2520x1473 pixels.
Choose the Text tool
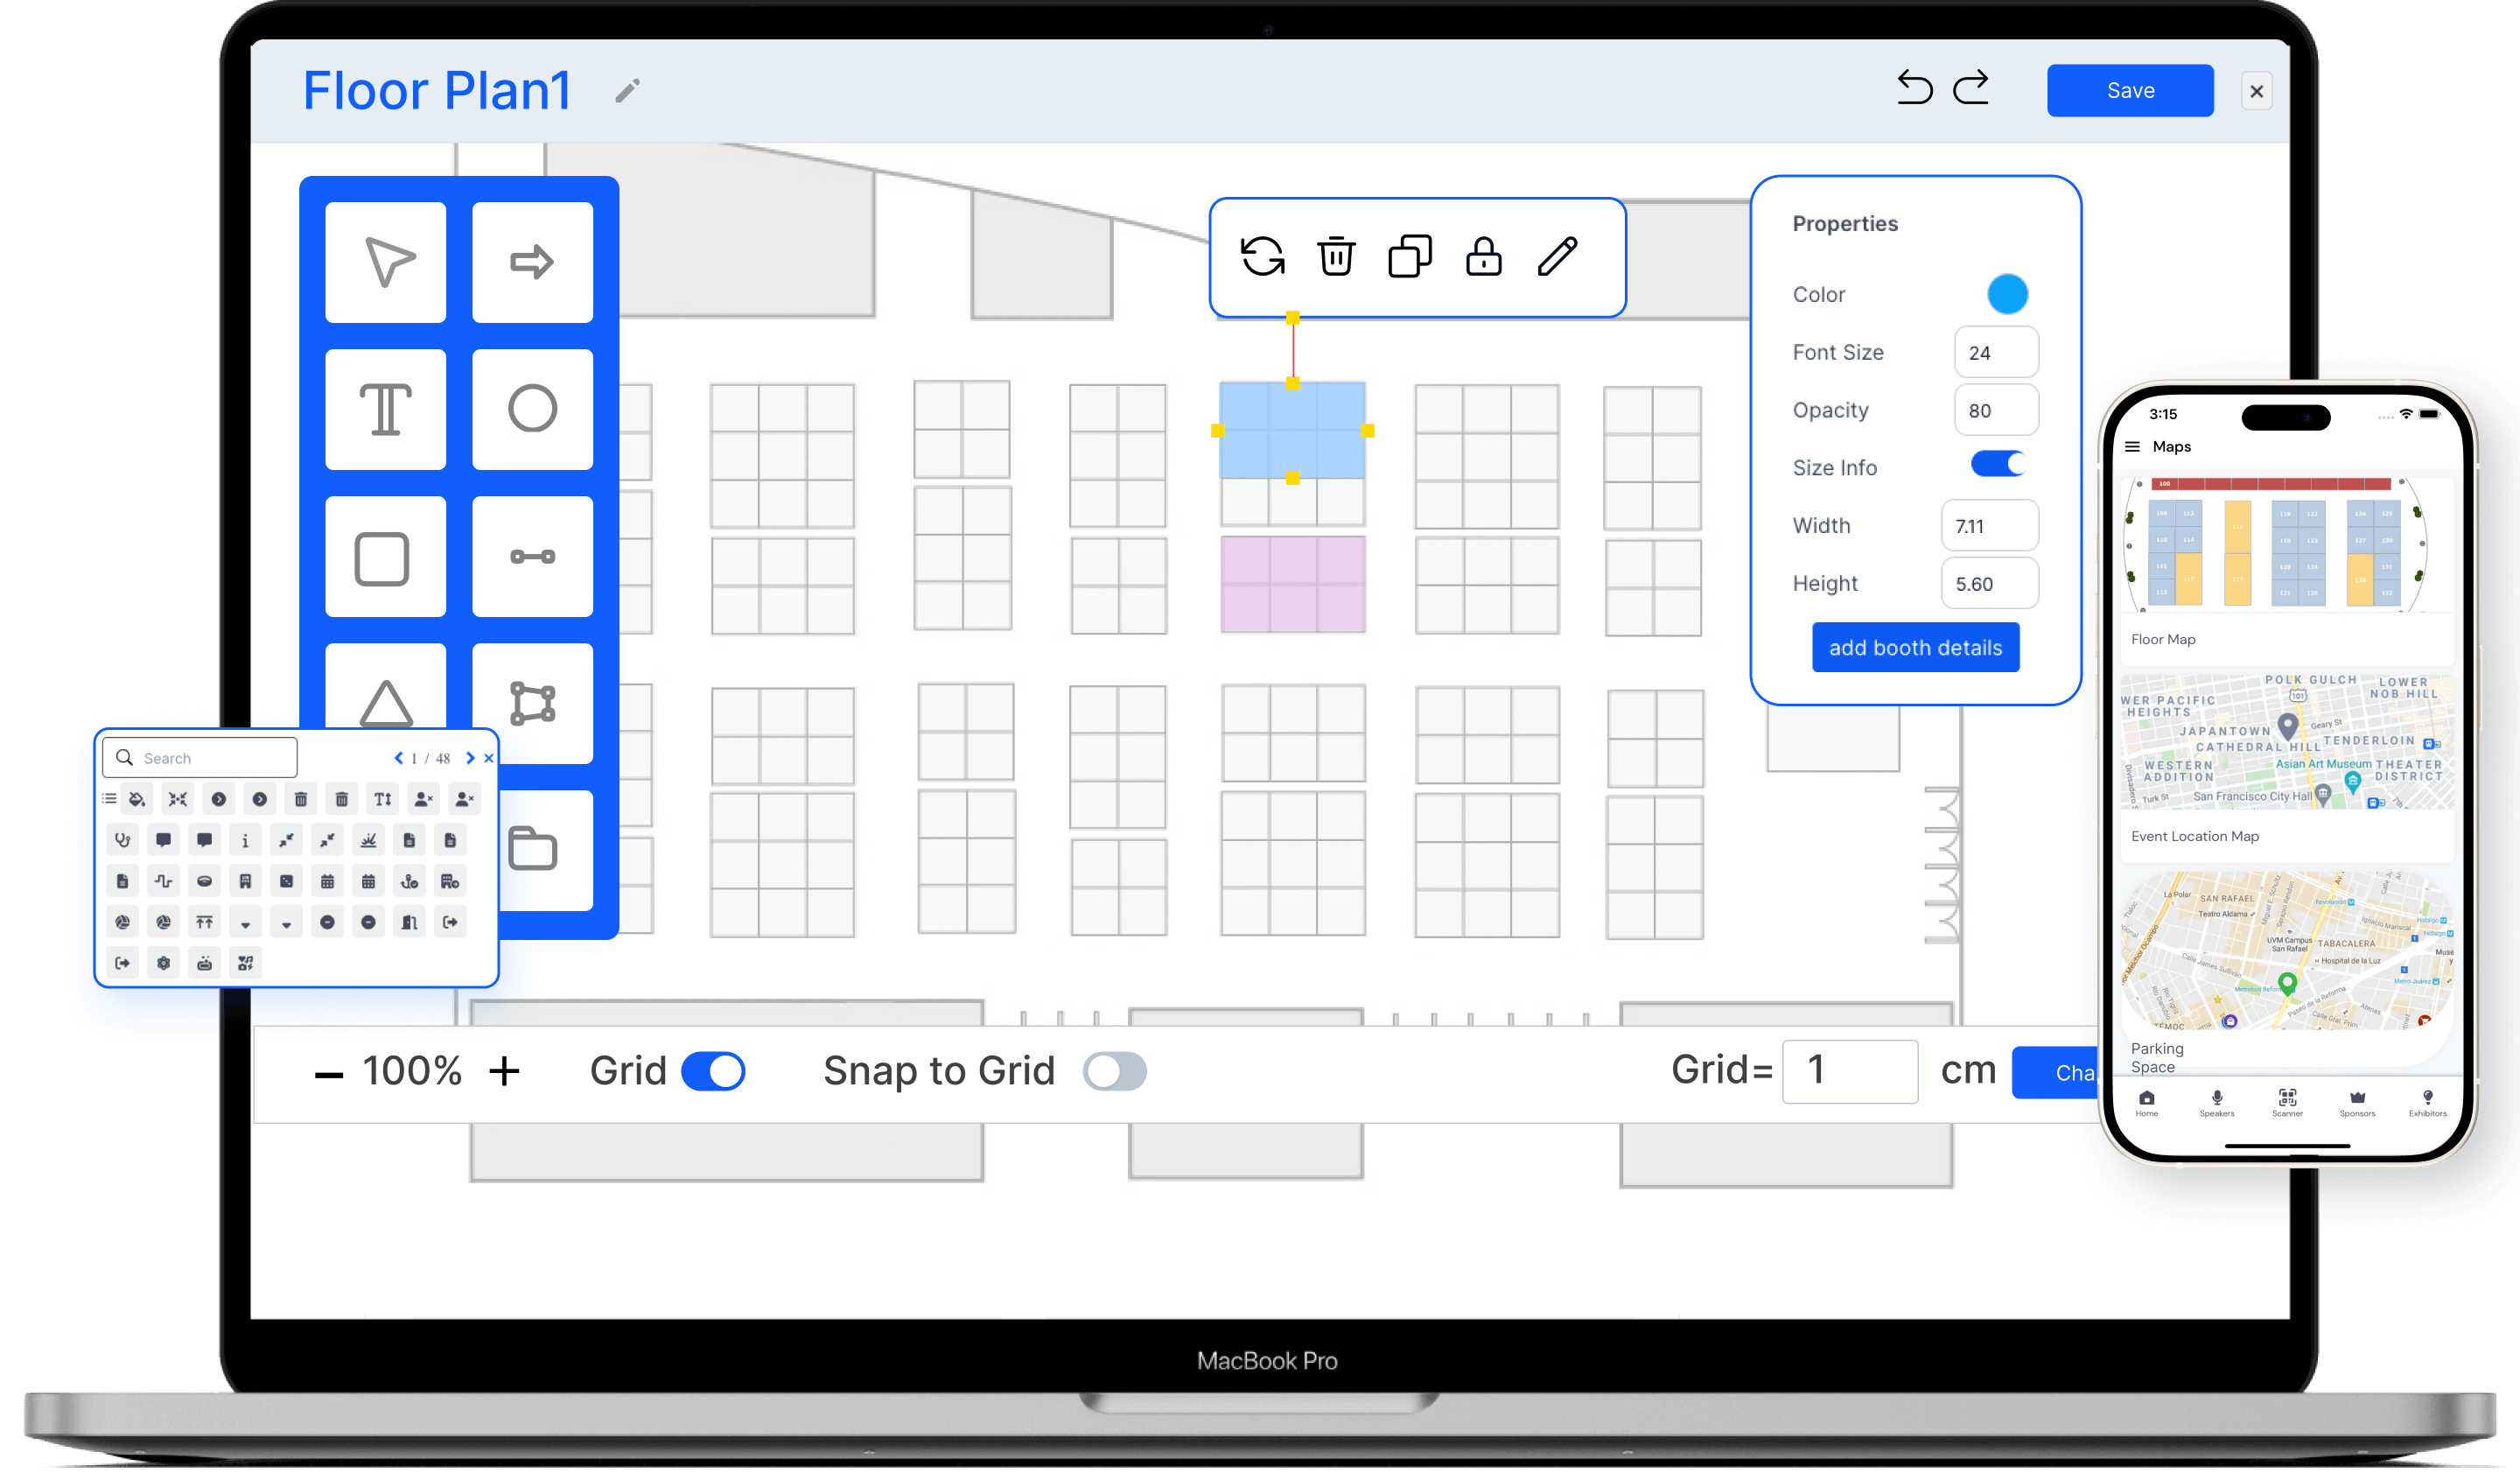click(x=386, y=409)
